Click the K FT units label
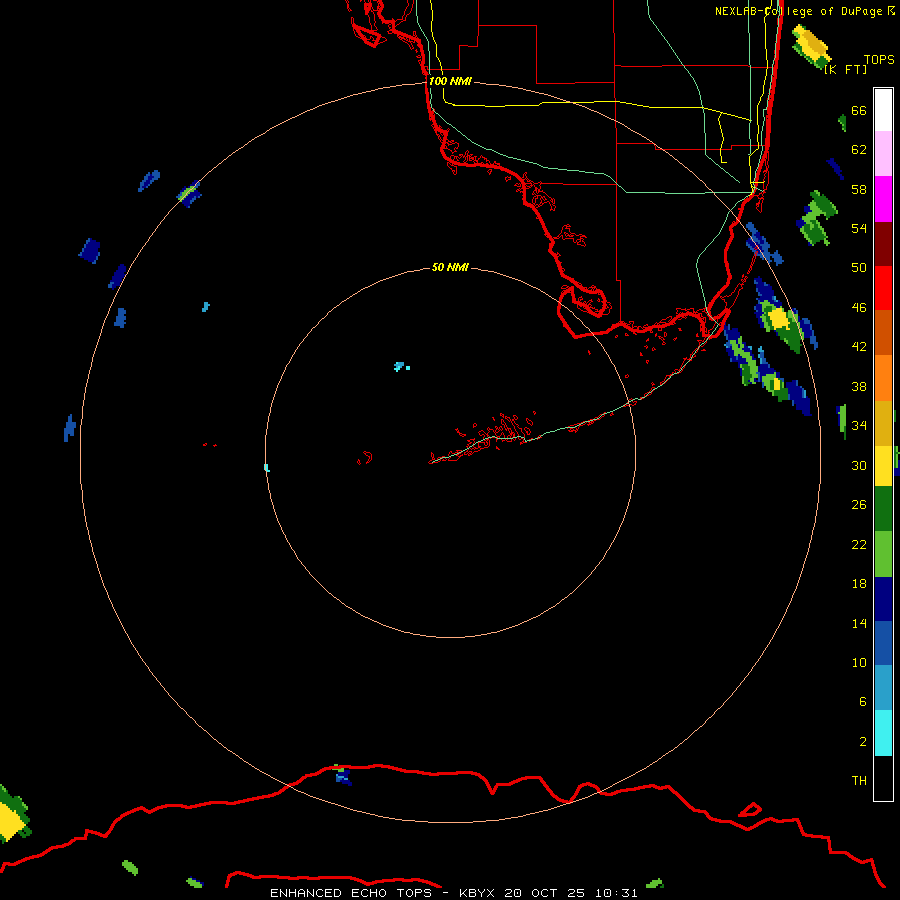The height and width of the screenshot is (900, 900). (845, 69)
